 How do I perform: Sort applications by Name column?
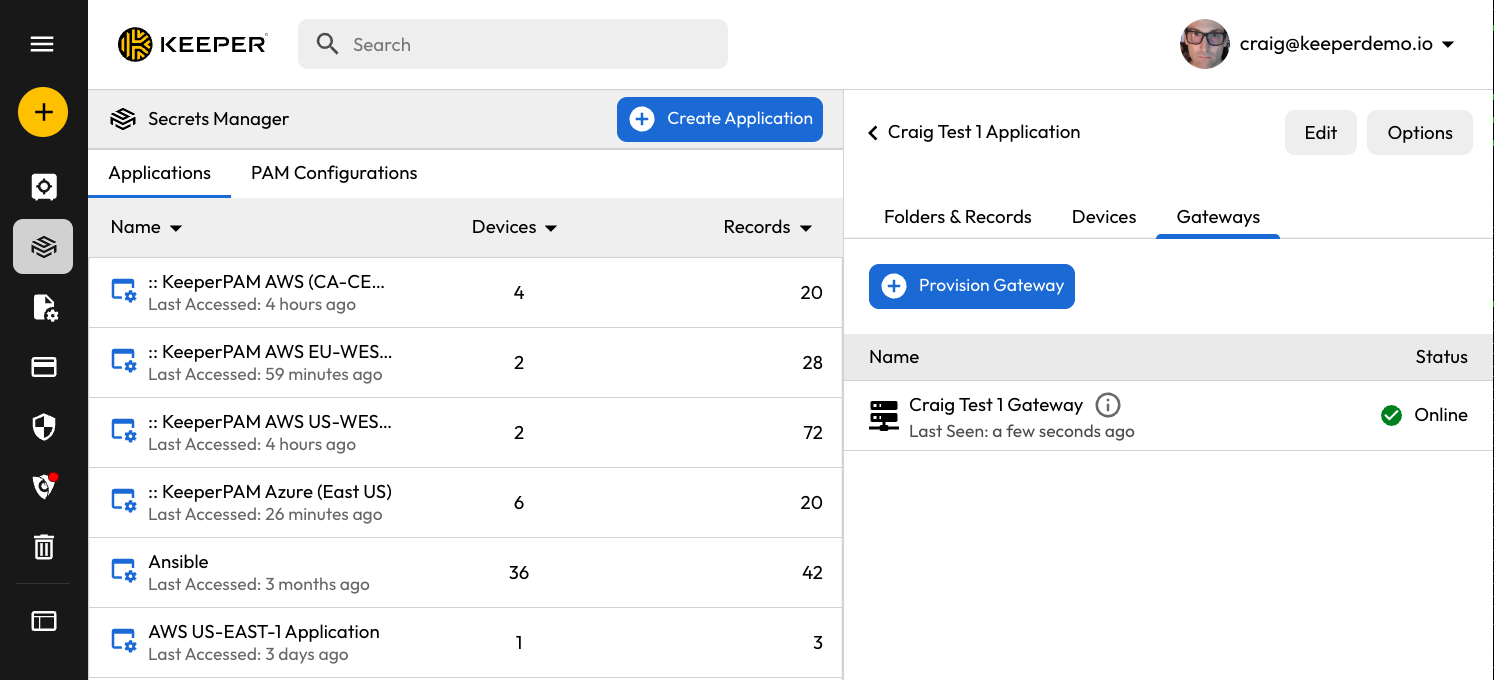click(x=146, y=227)
